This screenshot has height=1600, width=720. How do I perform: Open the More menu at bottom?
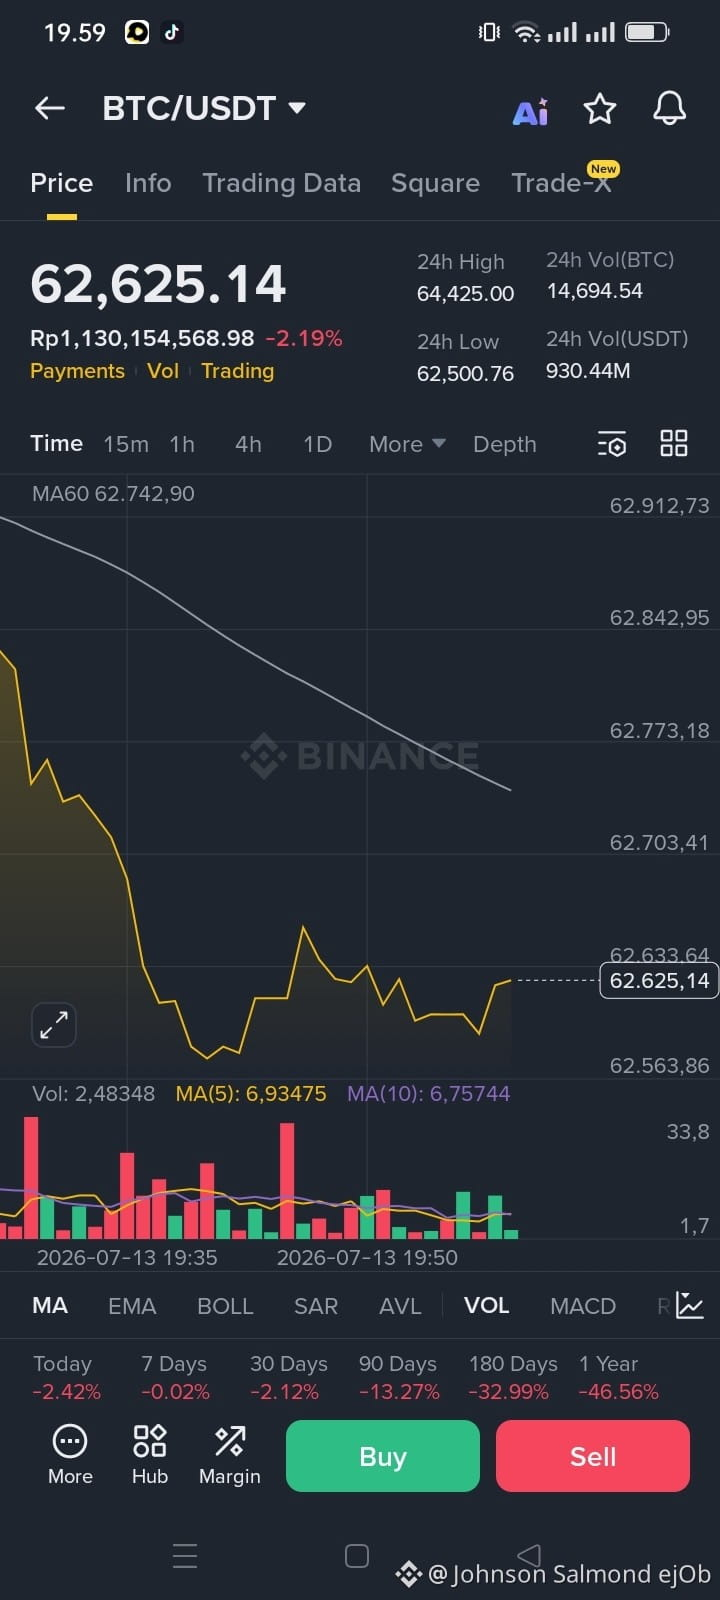70,1455
